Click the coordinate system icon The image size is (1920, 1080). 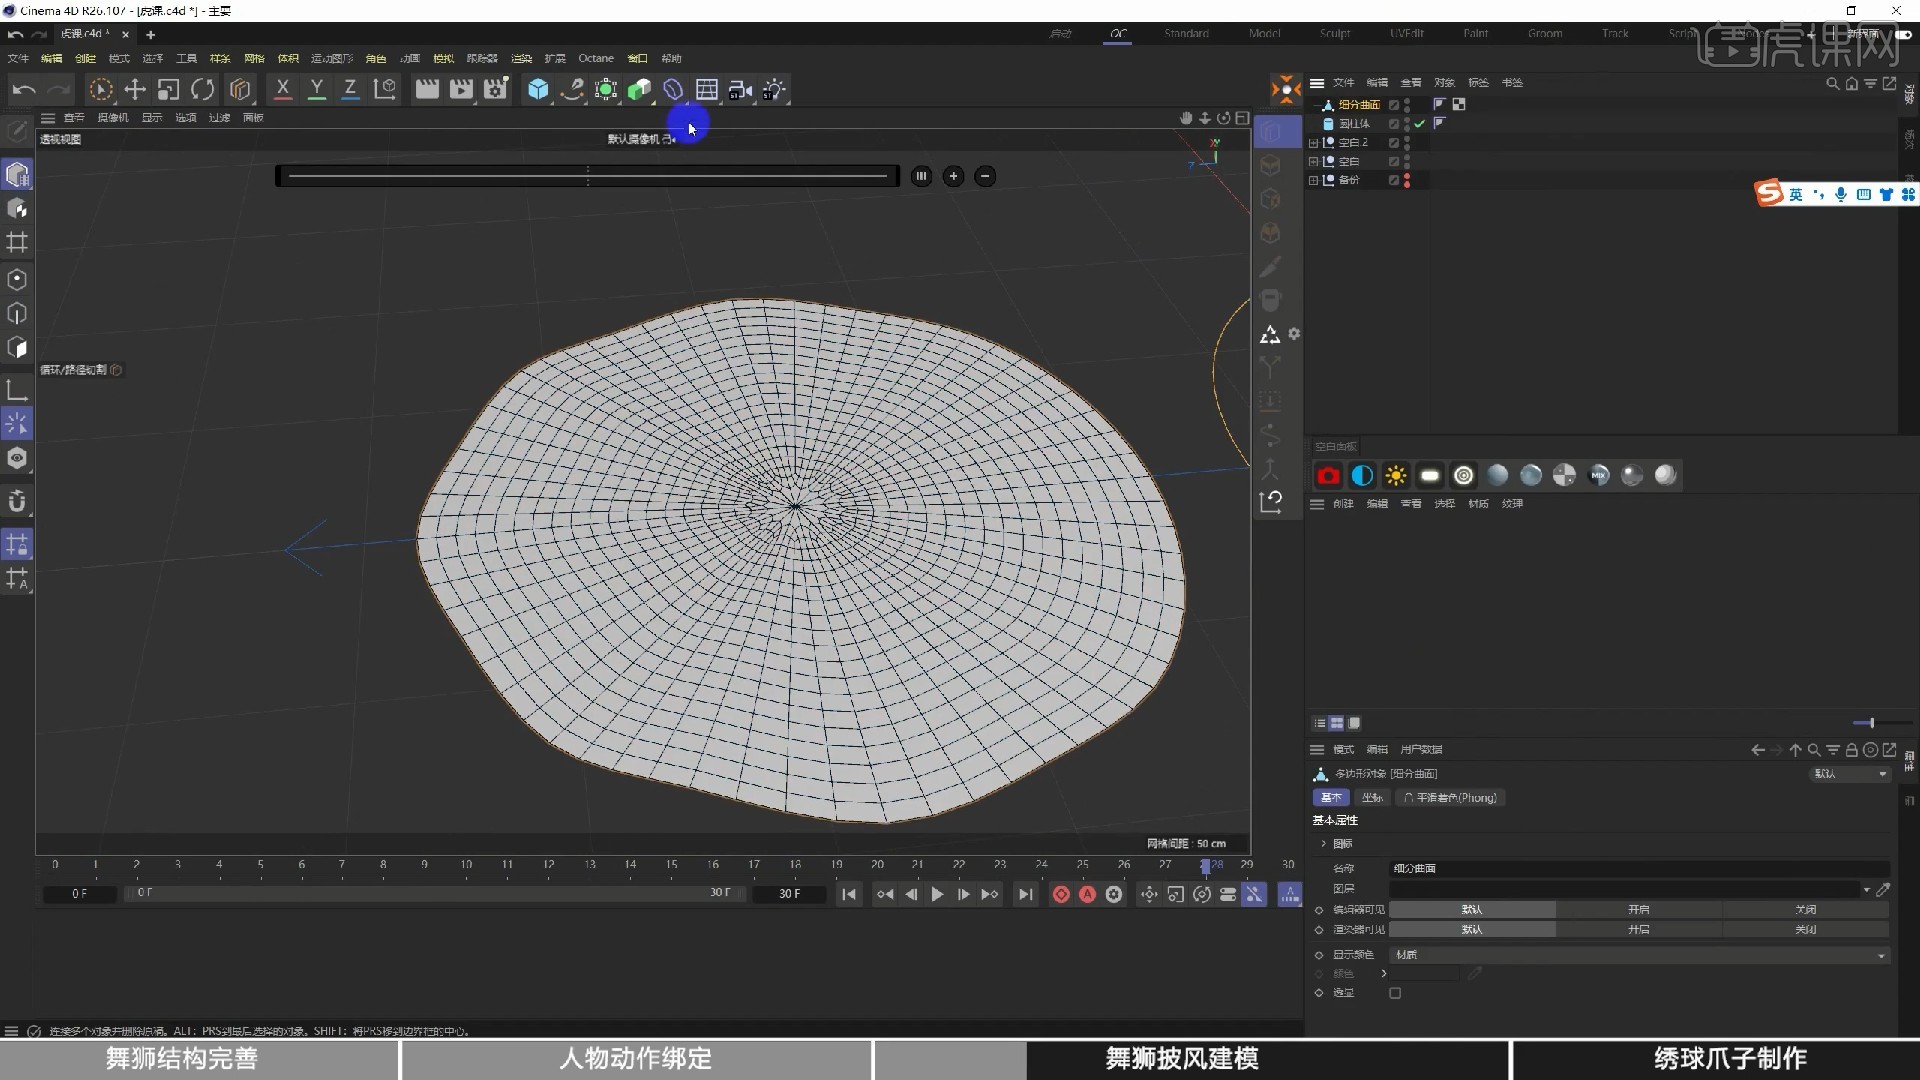tap(385, 90)
